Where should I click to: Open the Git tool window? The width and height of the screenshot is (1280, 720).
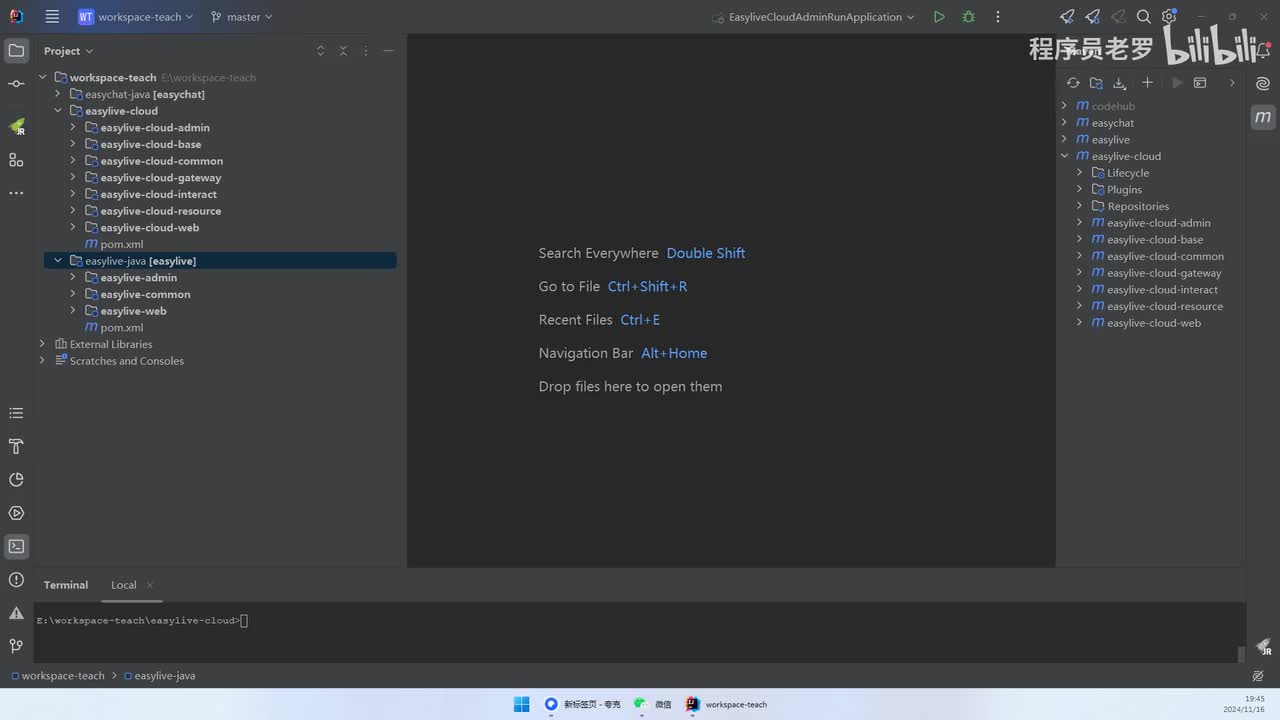tap(16, 646)
